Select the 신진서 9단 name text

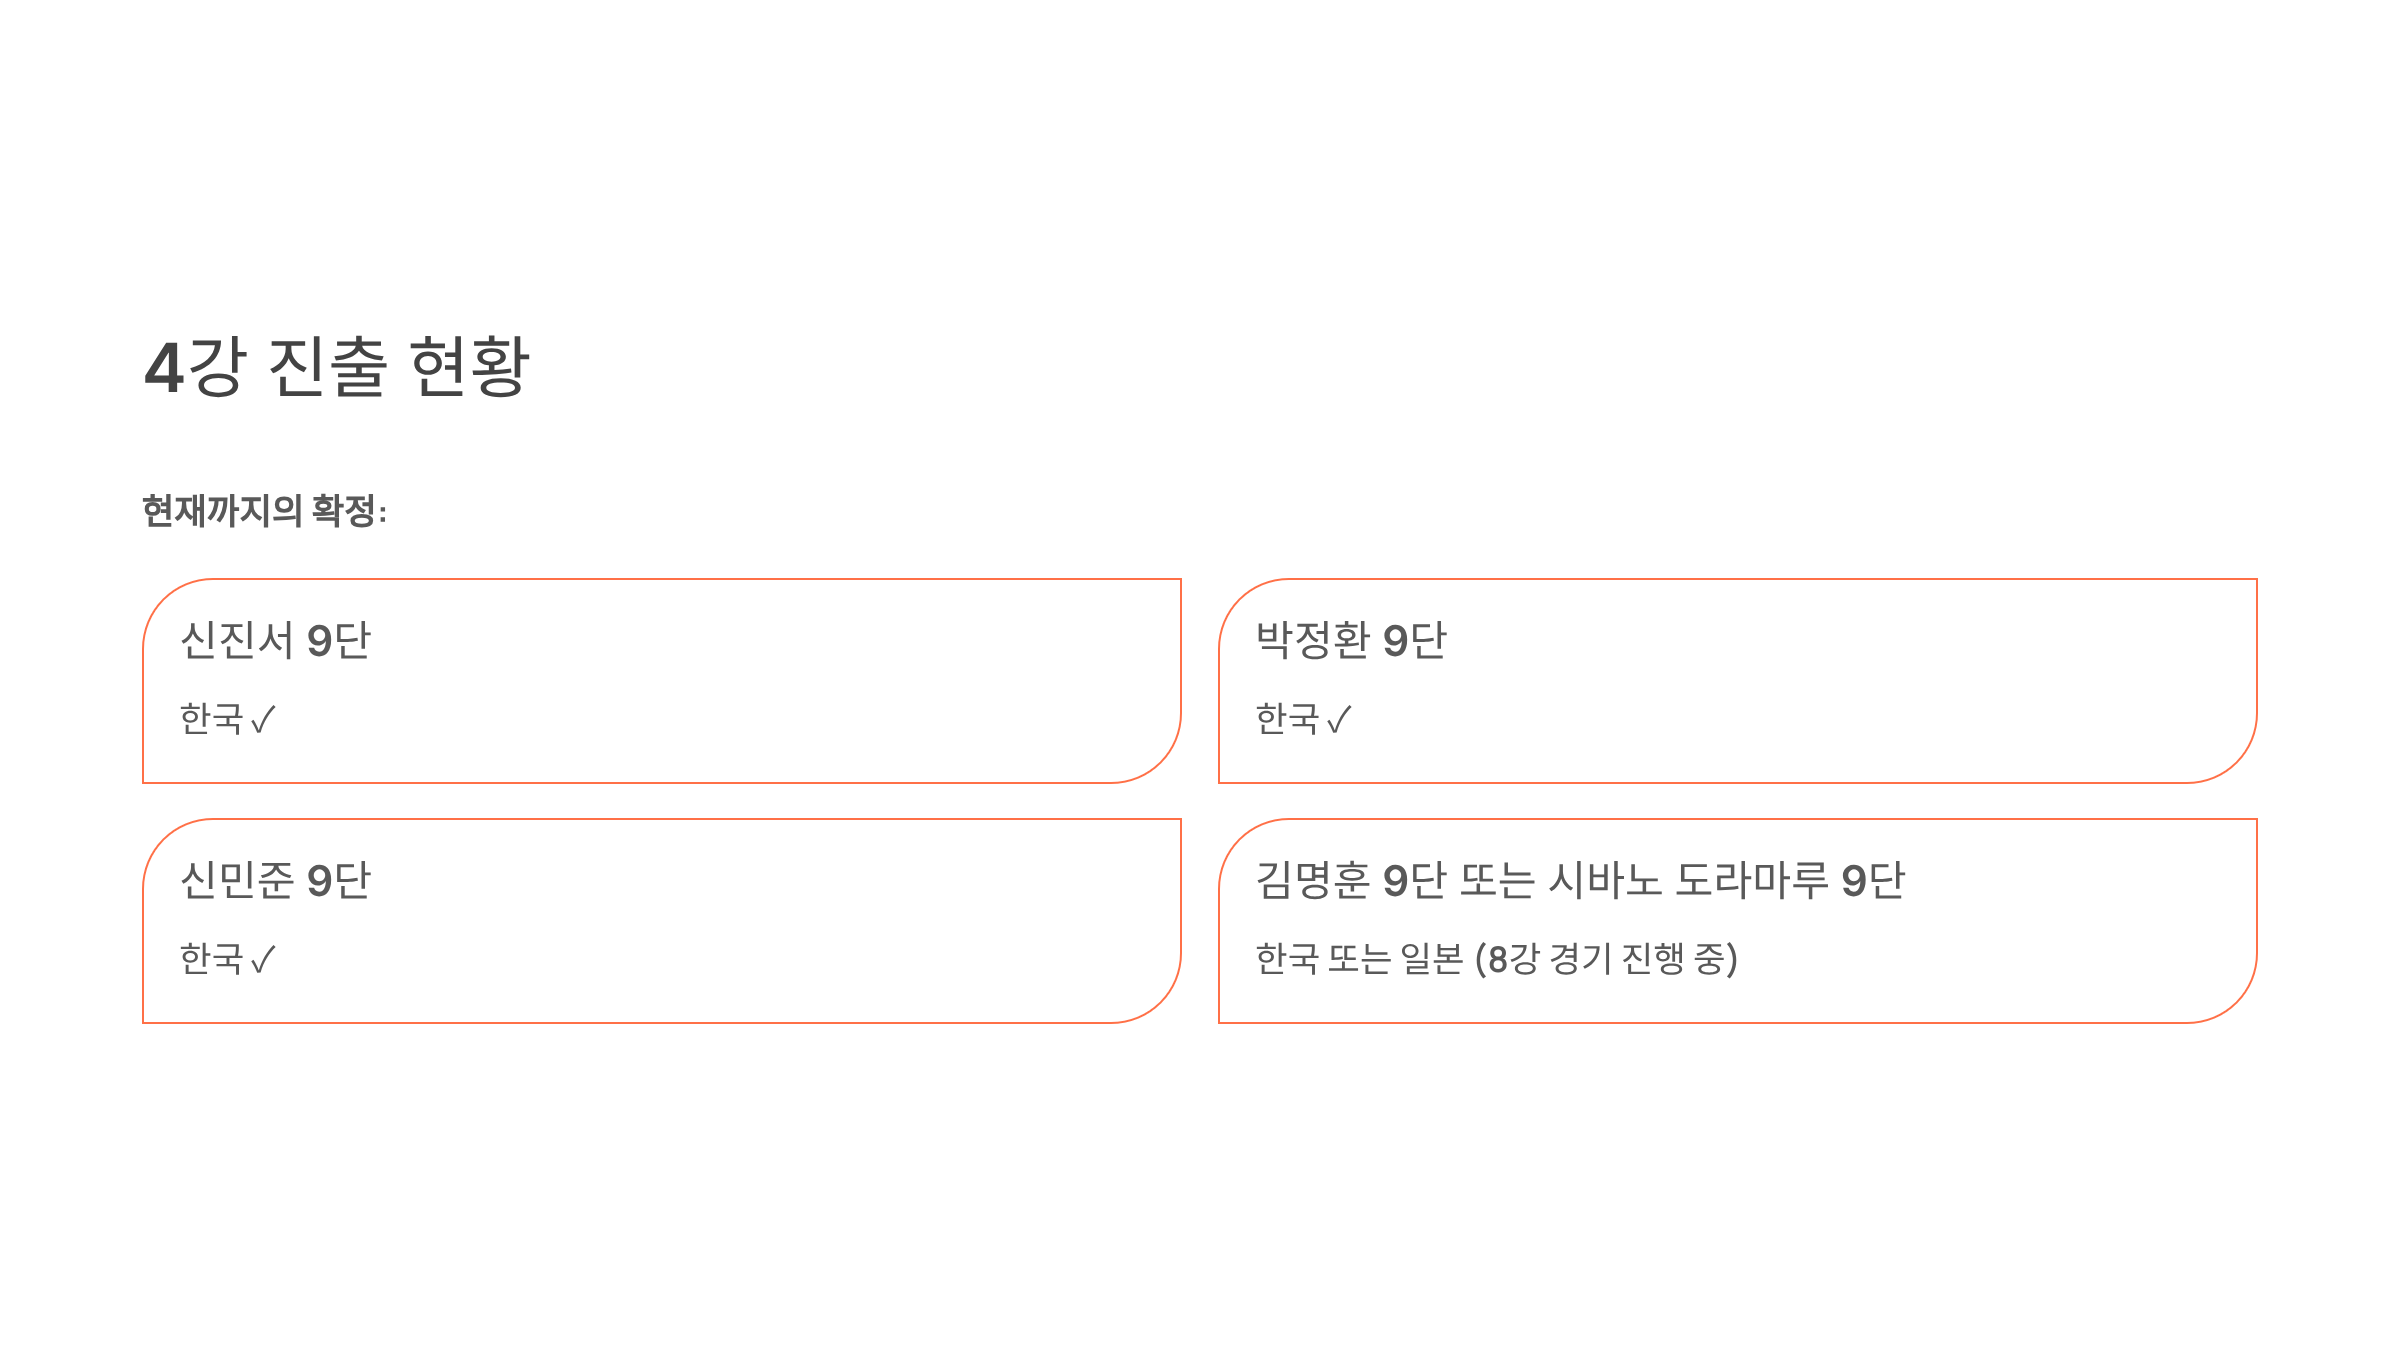[x=275, y=641]
